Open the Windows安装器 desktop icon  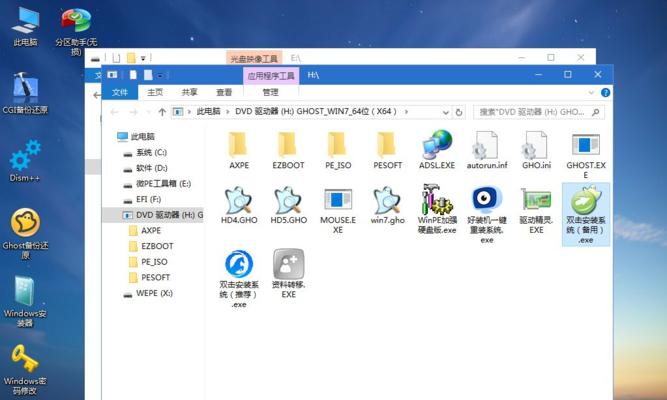(x=25, y=301)
